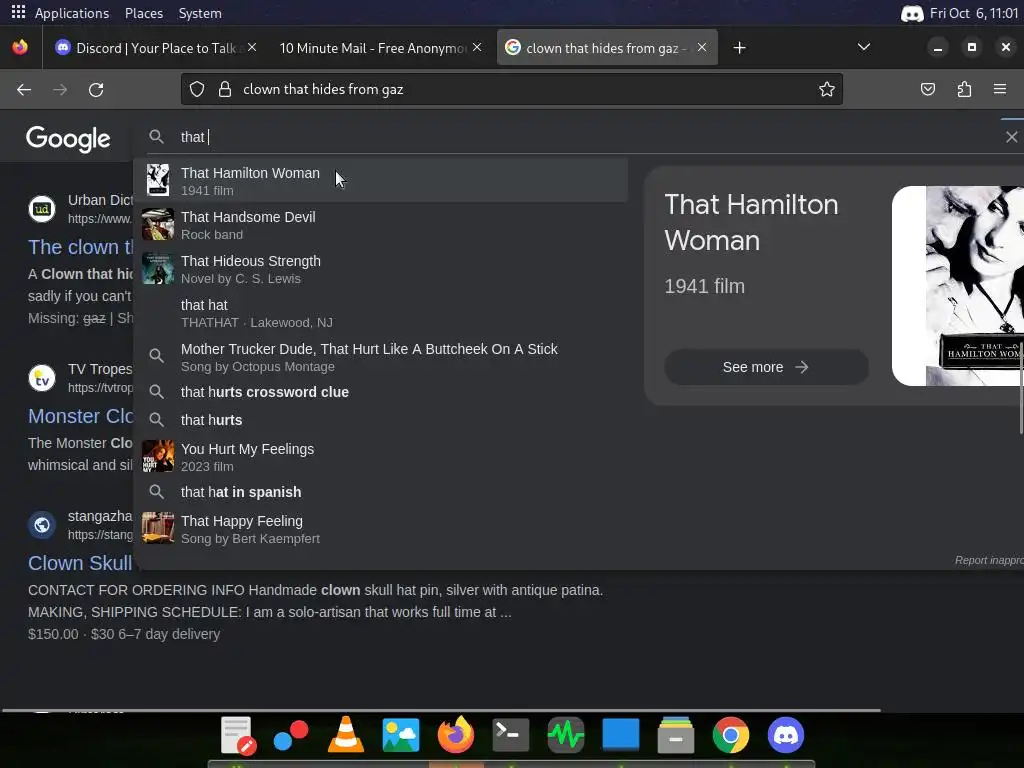Click the site security padlock icon
The image size is (1024, 768).
pyautogui.click(x=225, y=89)
